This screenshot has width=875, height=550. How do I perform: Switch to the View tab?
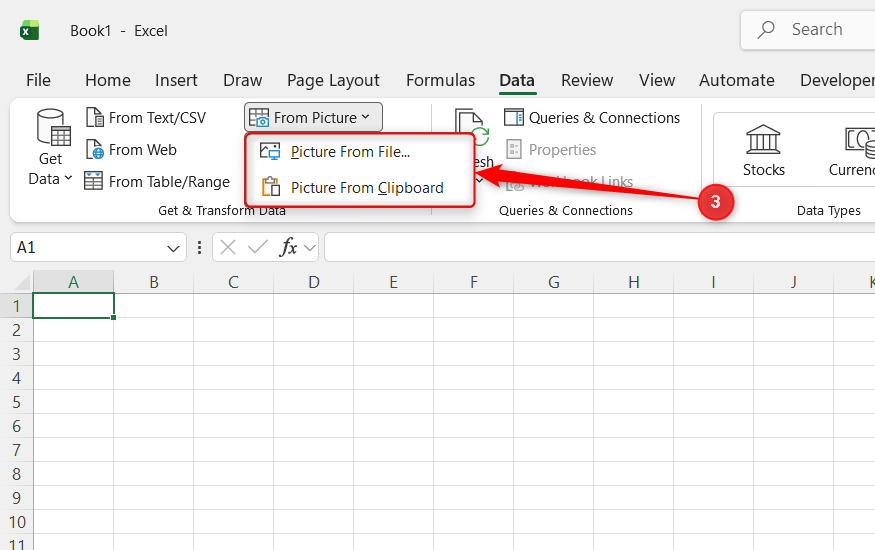tap(657, 80)
